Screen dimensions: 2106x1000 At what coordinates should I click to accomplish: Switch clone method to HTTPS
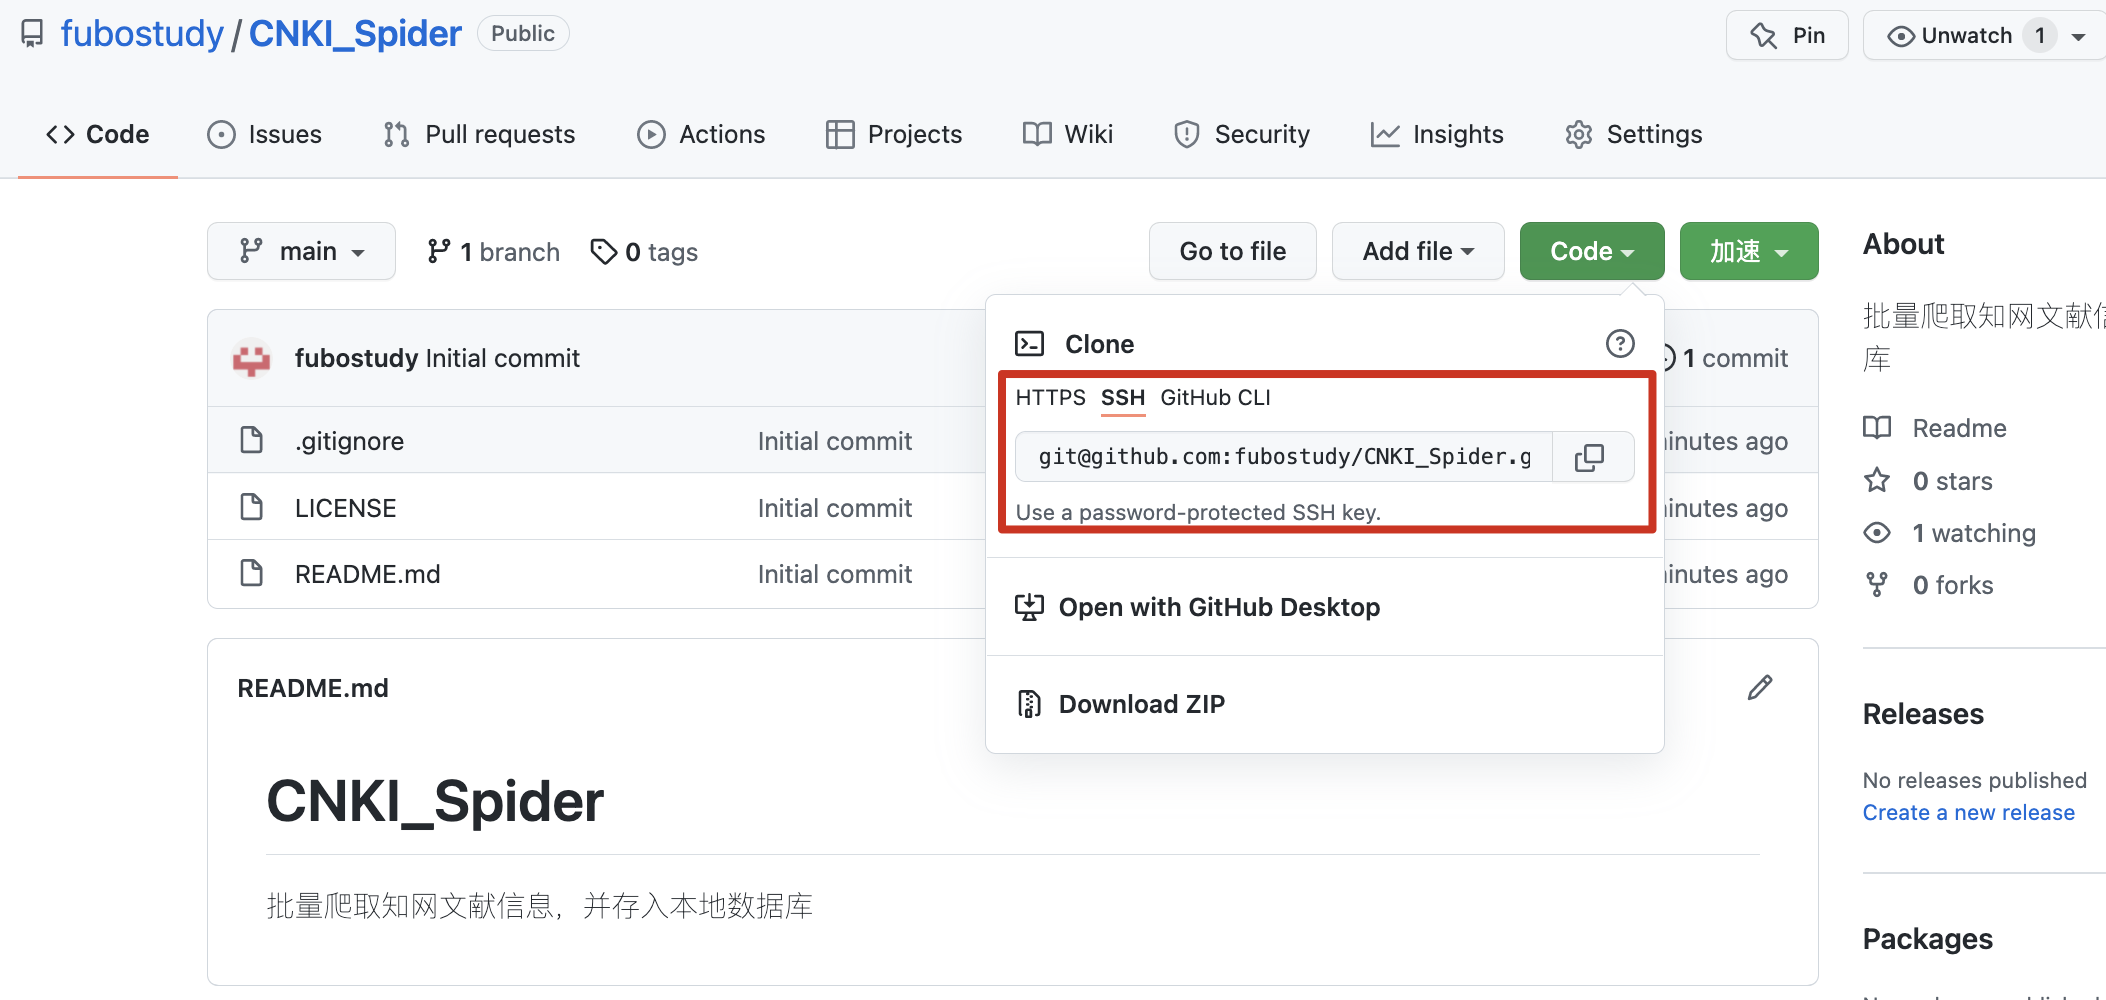1050,398
